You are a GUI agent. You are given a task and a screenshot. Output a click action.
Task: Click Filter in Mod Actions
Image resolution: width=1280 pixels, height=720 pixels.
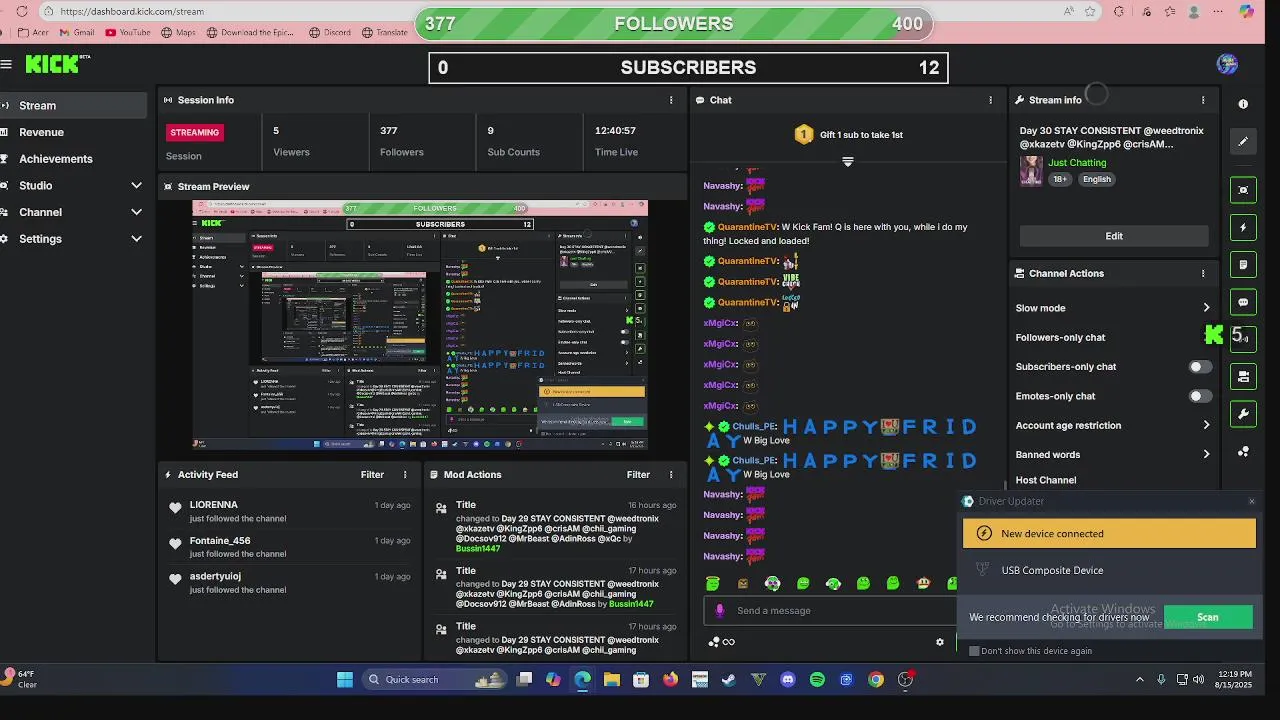(x=638, y=475)
